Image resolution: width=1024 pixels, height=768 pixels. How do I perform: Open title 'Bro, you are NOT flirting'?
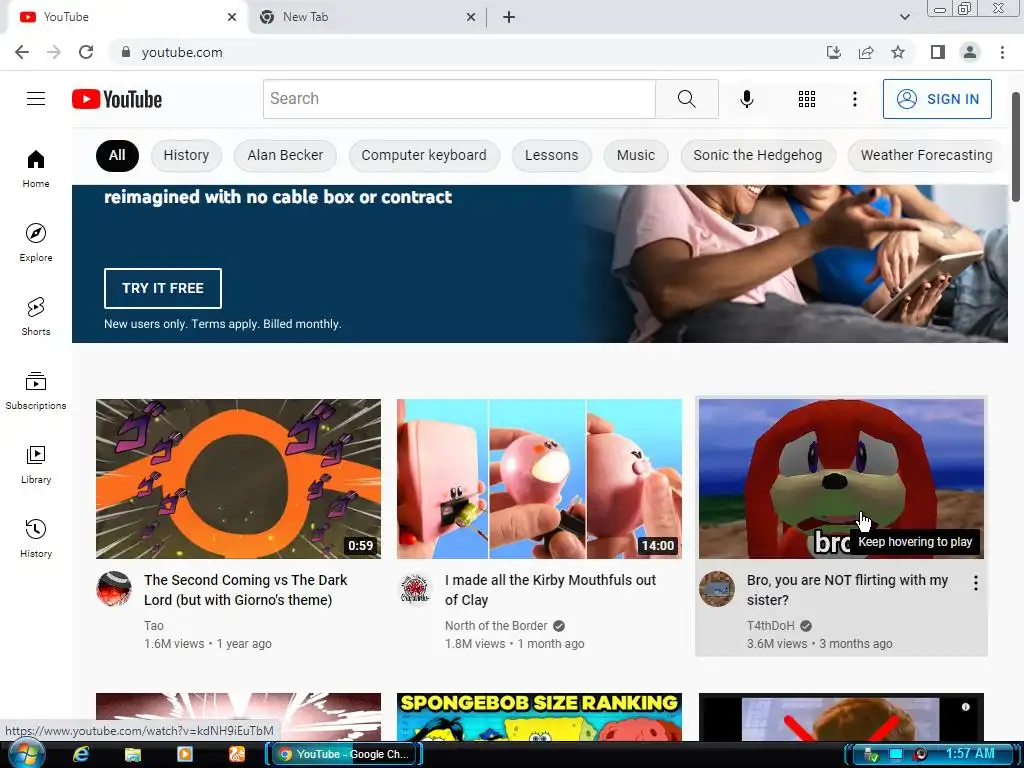[x=847, y=590]
